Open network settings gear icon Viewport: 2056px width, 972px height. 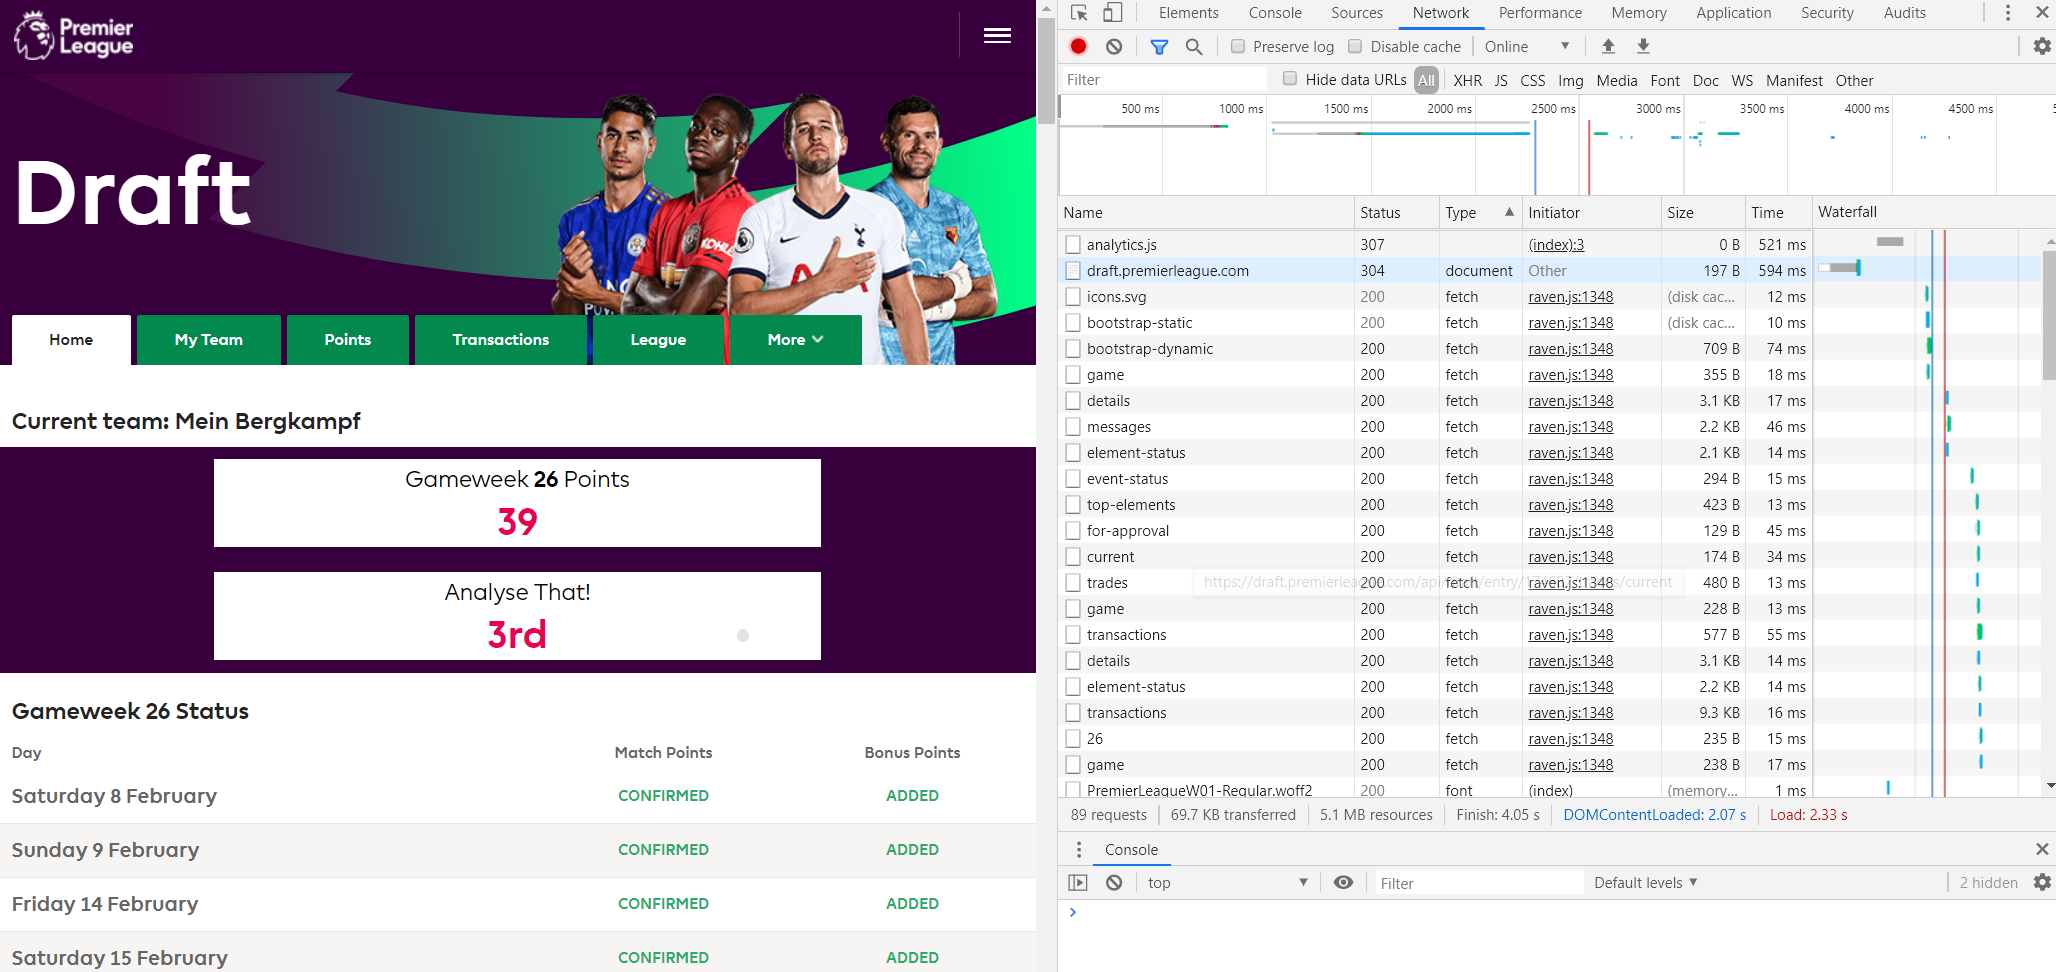[2042, 46]
